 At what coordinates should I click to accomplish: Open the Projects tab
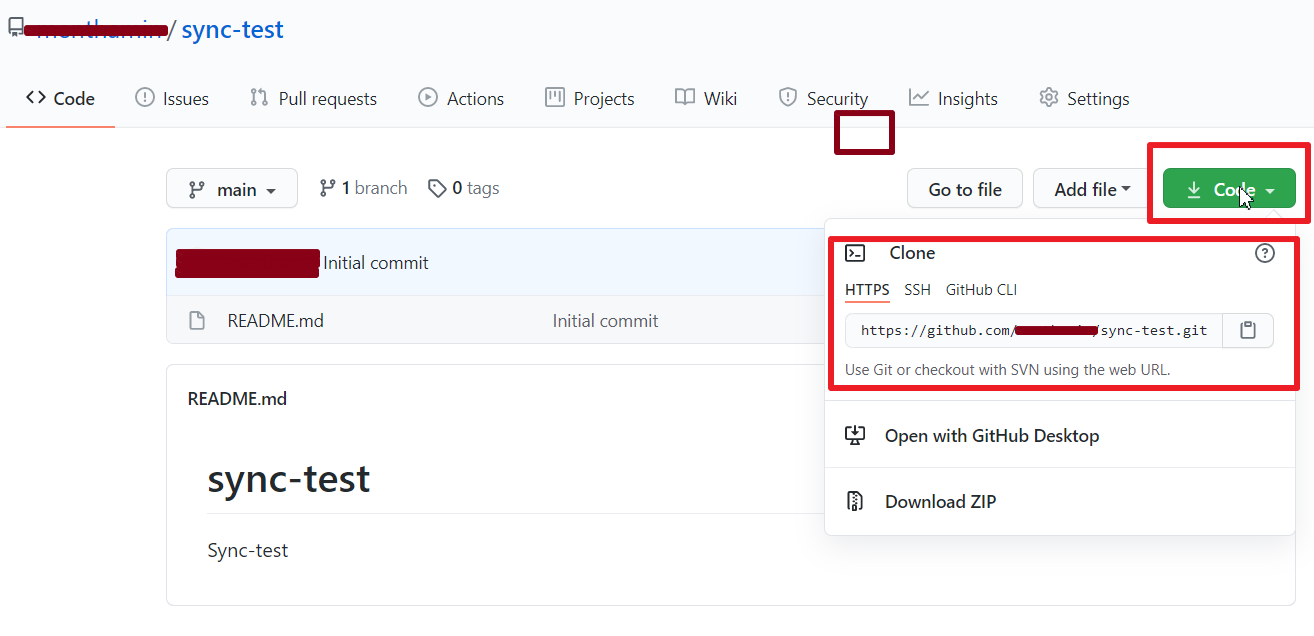coord(590,98)
